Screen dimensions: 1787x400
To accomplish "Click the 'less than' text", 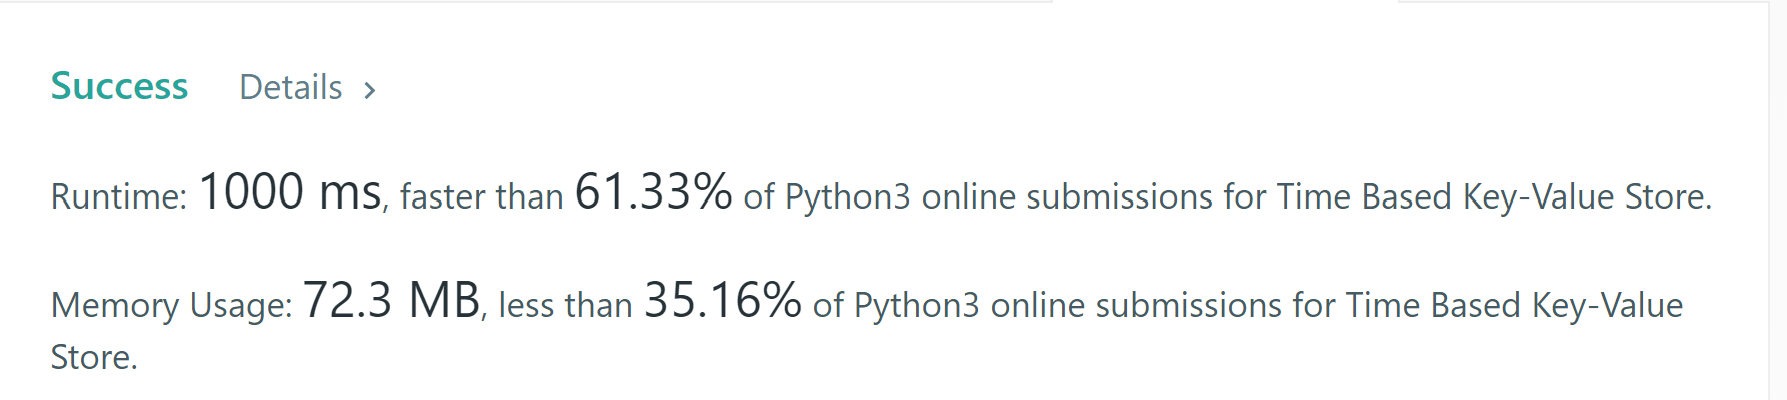I will pos(565,305).
